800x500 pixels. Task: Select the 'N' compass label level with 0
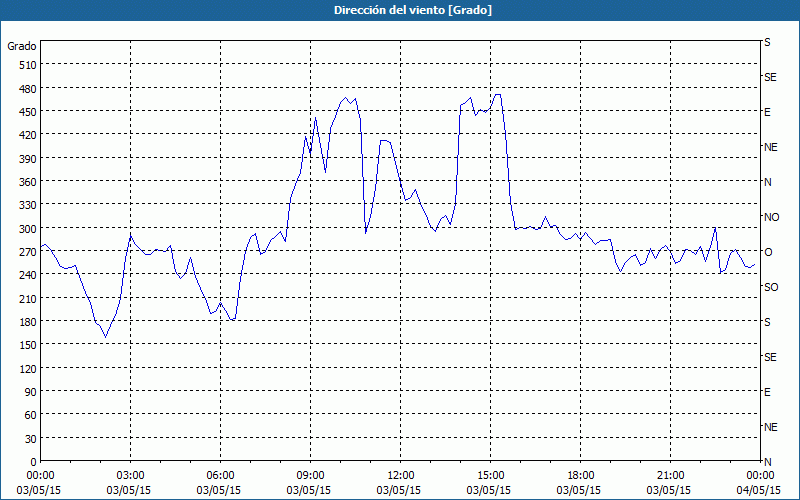[767, 462]
